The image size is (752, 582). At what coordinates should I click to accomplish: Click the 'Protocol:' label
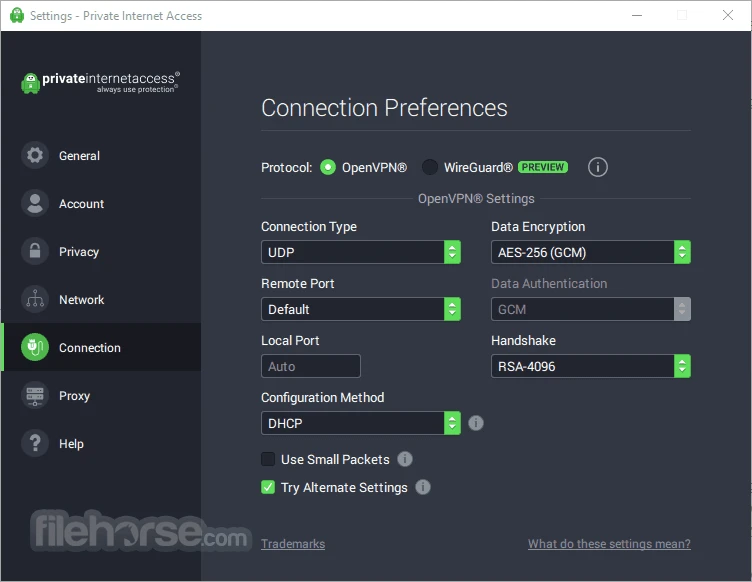[286, 167]
